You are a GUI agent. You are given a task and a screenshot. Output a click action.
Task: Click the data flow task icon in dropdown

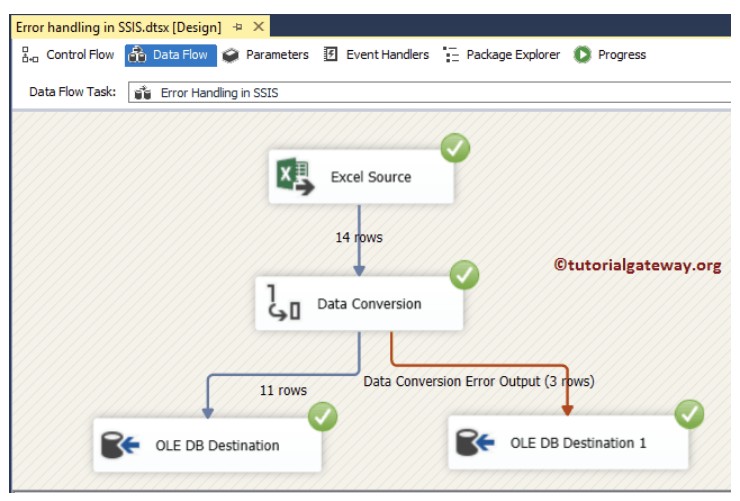pos(143,93)
